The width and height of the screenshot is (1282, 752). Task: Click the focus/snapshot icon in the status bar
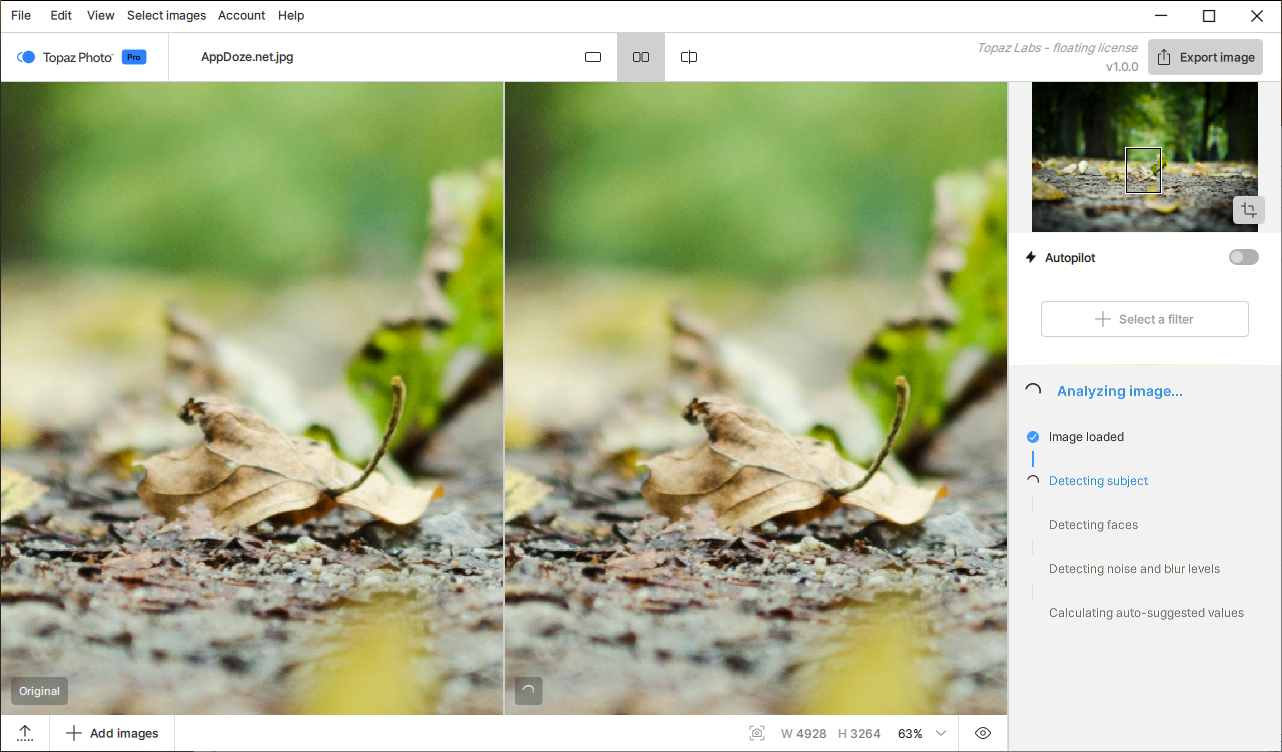(756, 733)
